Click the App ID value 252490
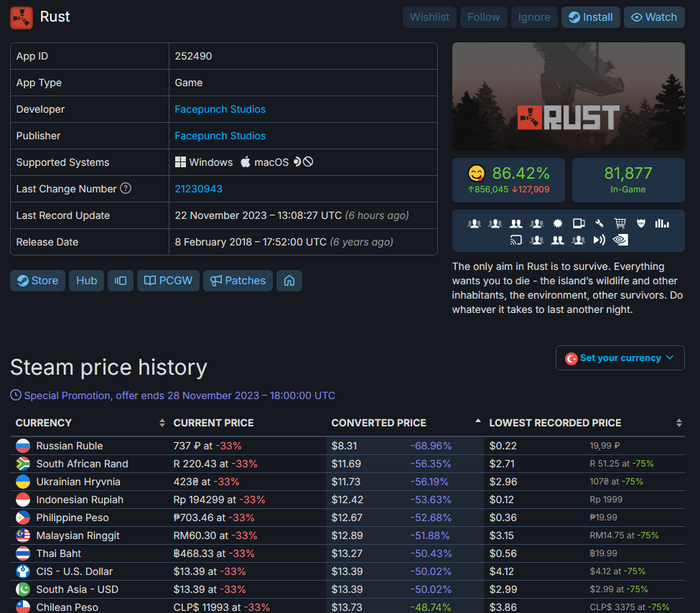This screenshot has height=613, width=700. pos(193,56)
